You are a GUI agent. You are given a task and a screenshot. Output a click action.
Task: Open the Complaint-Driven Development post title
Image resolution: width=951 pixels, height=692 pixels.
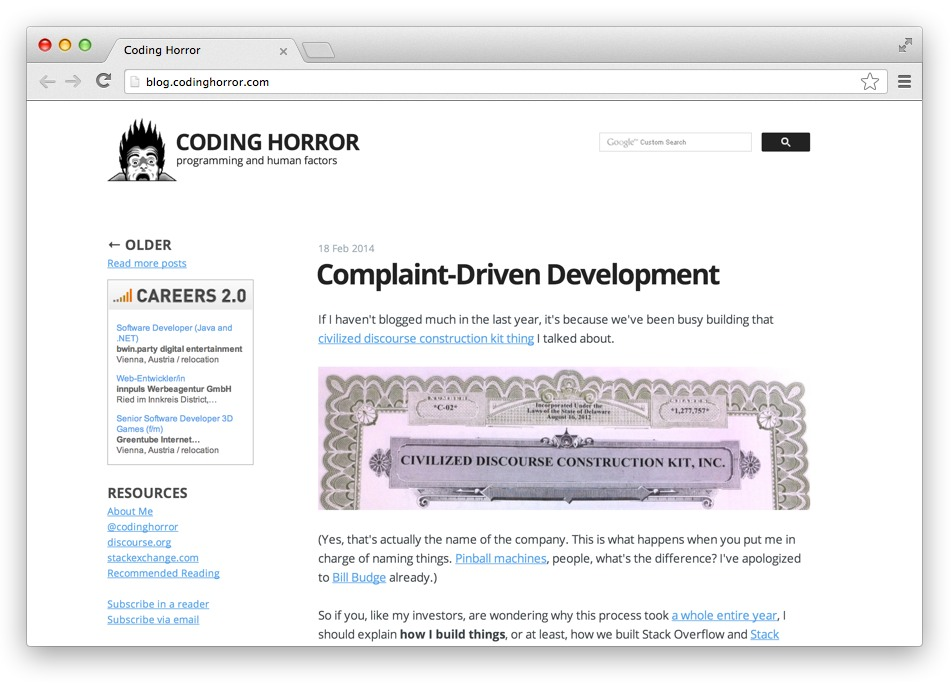[517, 275]
